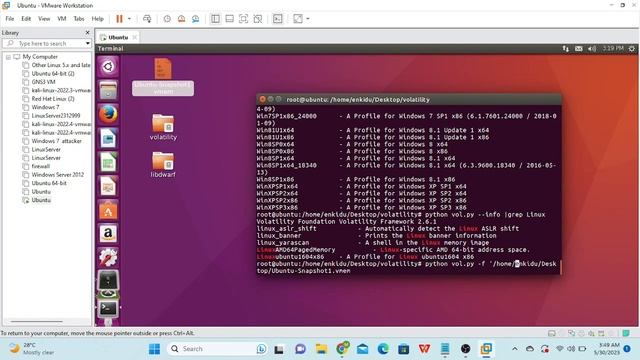The height and width of the screenshot is (360, 640).
Task: Select LinuxServer2312999 in library
Action: click(52, 116)
